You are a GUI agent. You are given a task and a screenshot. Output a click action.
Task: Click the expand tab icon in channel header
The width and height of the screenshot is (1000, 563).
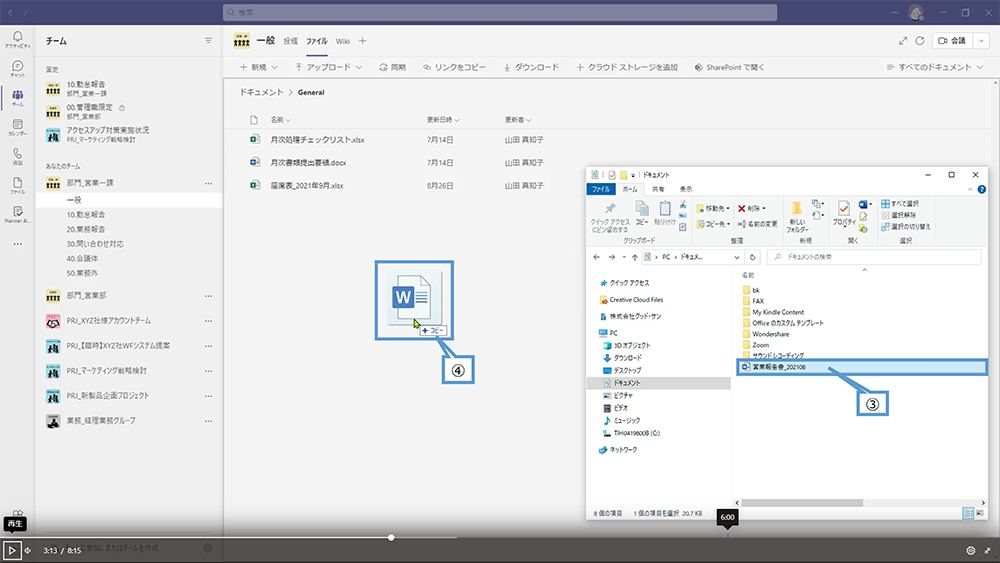tap(903, 41)
